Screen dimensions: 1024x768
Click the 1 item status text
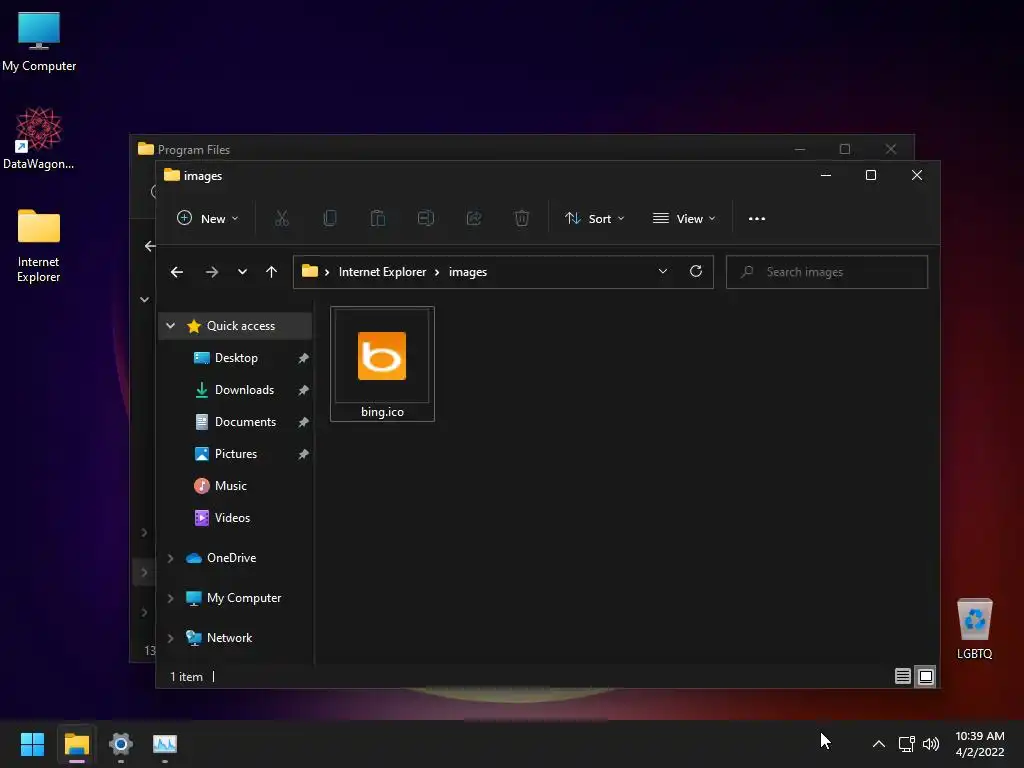(x=186, y=677)
